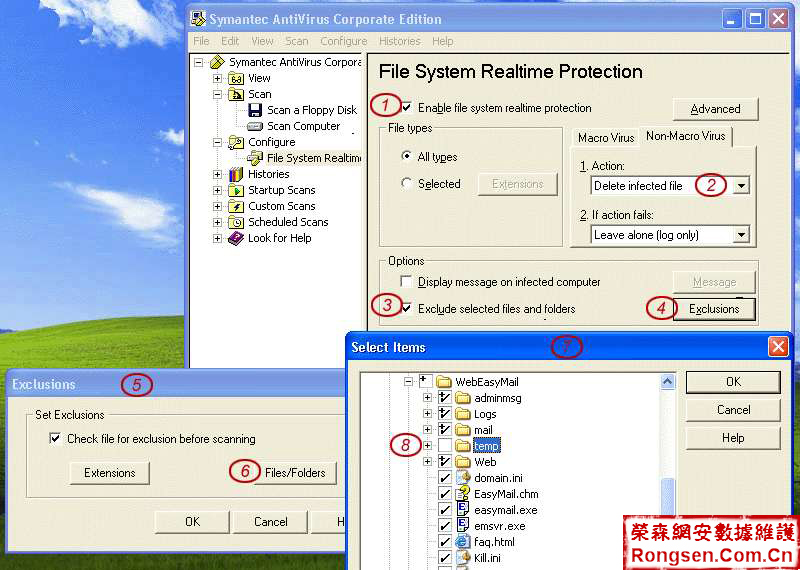
Task: Select the Scan Computer drive icon
Action: [x=255, y=126]
